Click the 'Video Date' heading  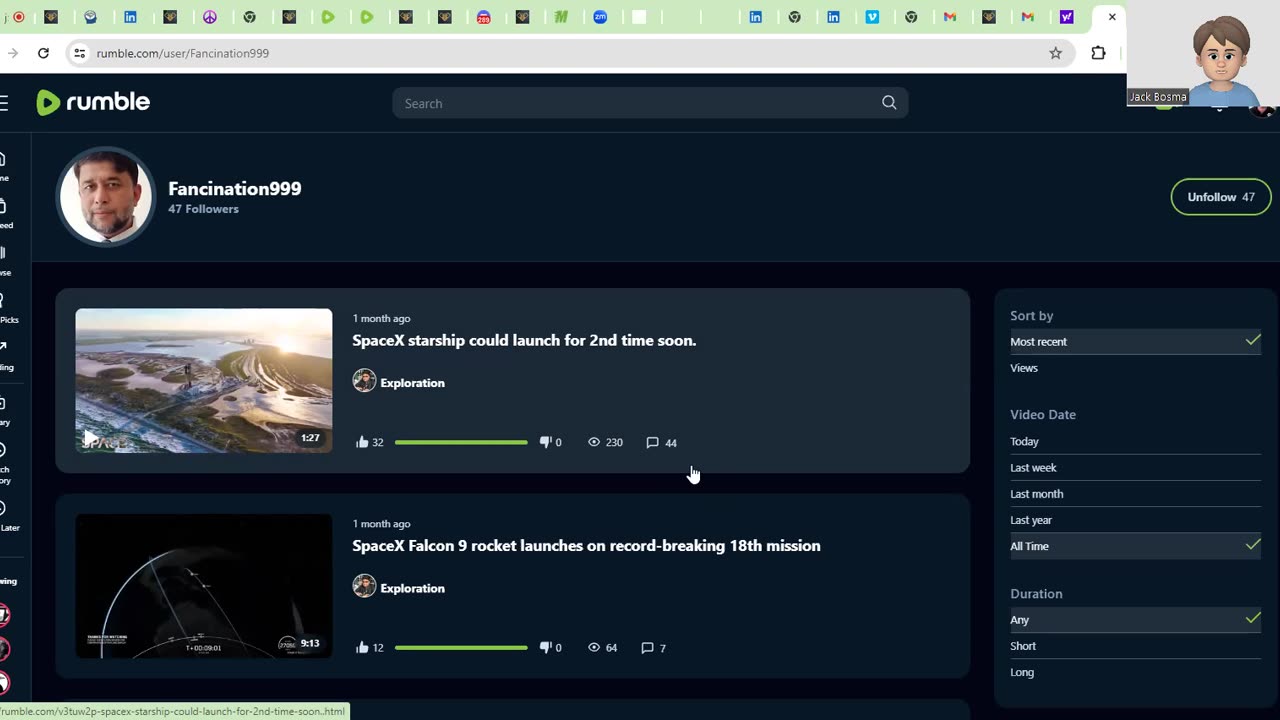pos(1043,414)
